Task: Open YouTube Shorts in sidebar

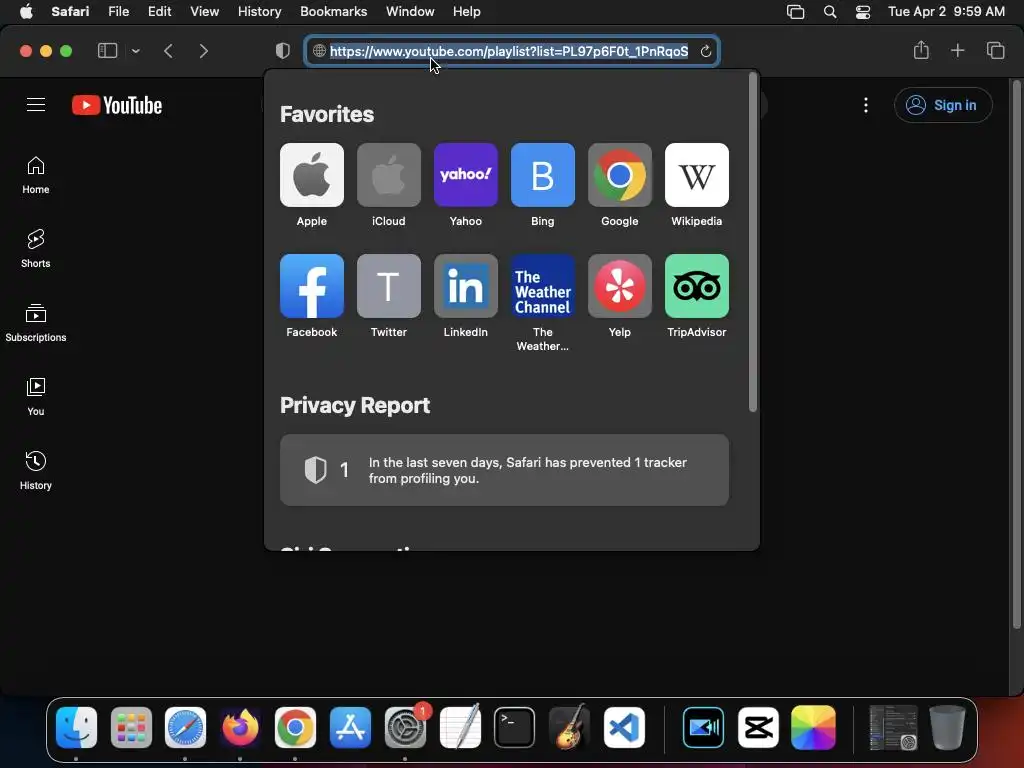Action: coord(36,249)
